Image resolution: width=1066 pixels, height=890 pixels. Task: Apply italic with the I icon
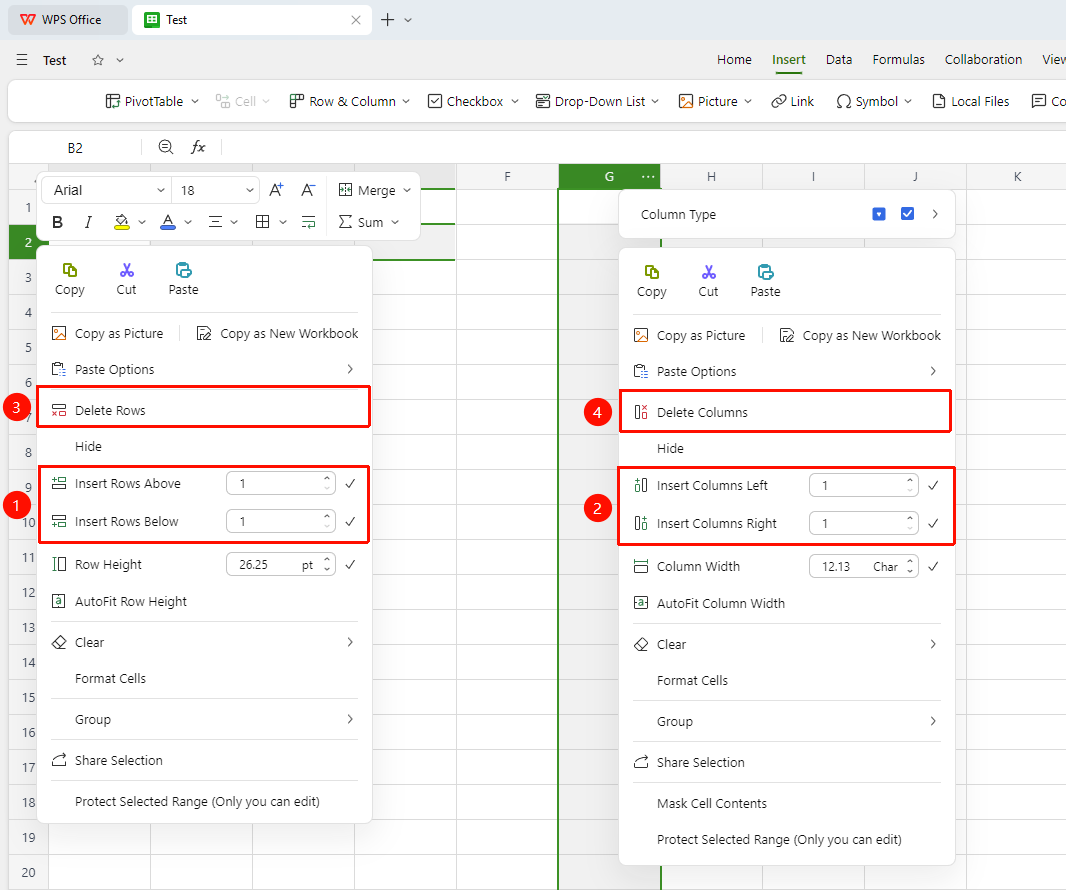click(88, 222)
